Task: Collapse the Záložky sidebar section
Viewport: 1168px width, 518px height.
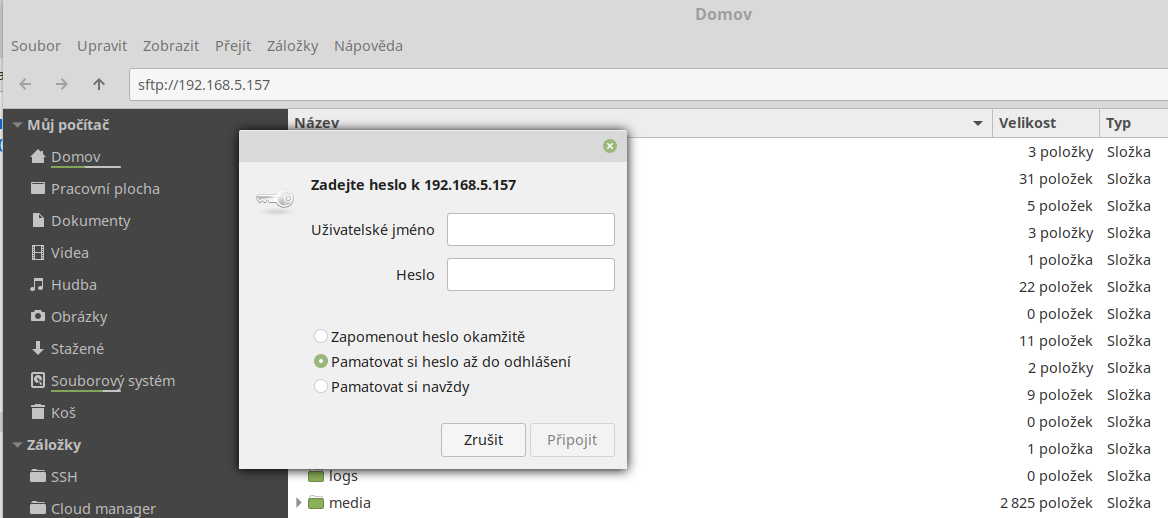Action: pyautogui.click(x=17, y=445)
